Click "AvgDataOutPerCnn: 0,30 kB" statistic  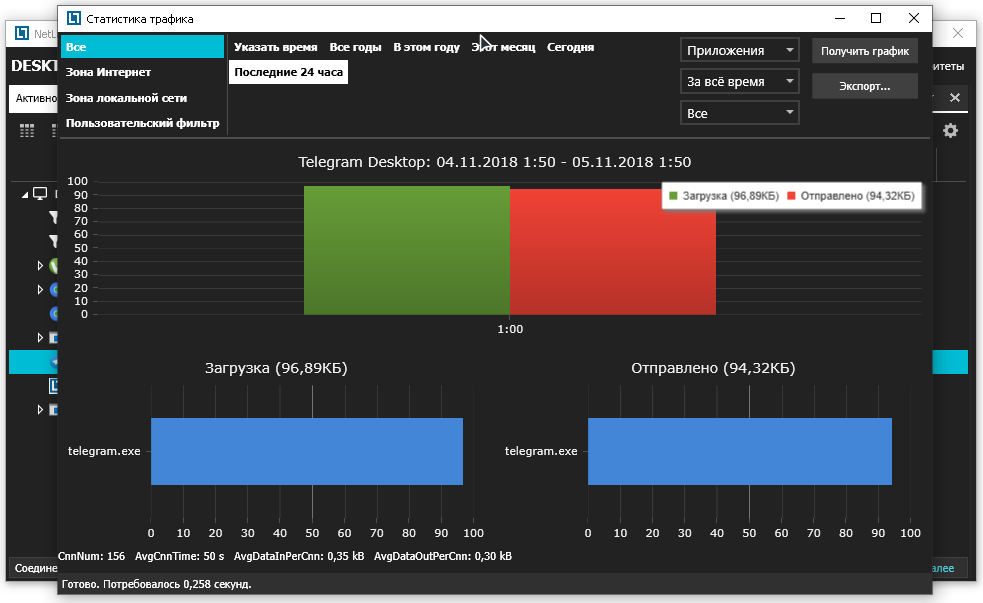[x=443, y=556]
